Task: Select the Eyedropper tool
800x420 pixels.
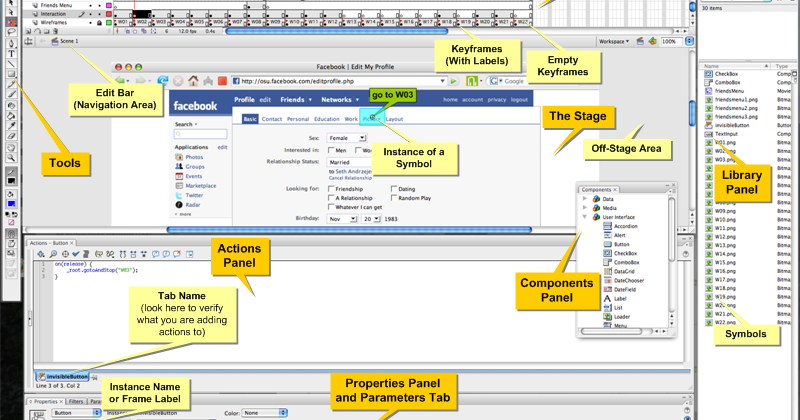Action: [11, 126]
